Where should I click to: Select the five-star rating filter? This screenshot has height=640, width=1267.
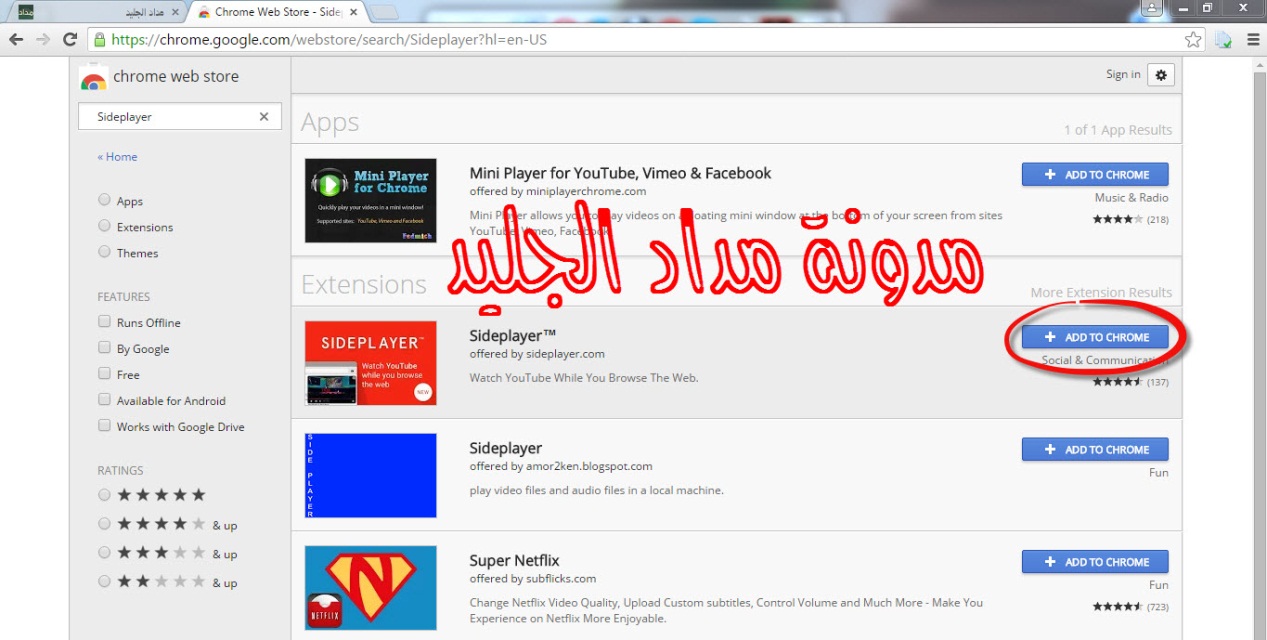point(104,495)
